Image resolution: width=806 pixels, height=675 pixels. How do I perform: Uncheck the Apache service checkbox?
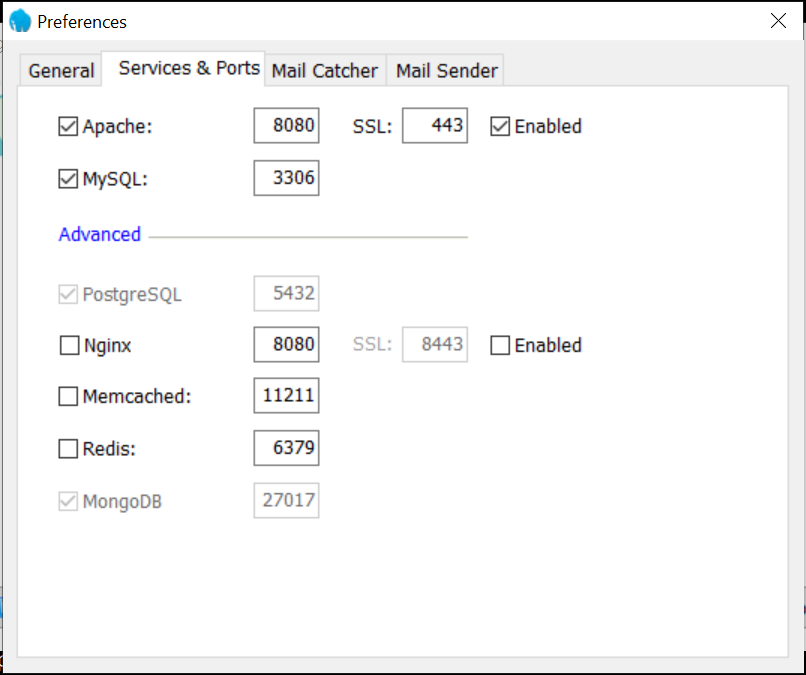coord(68,126)
